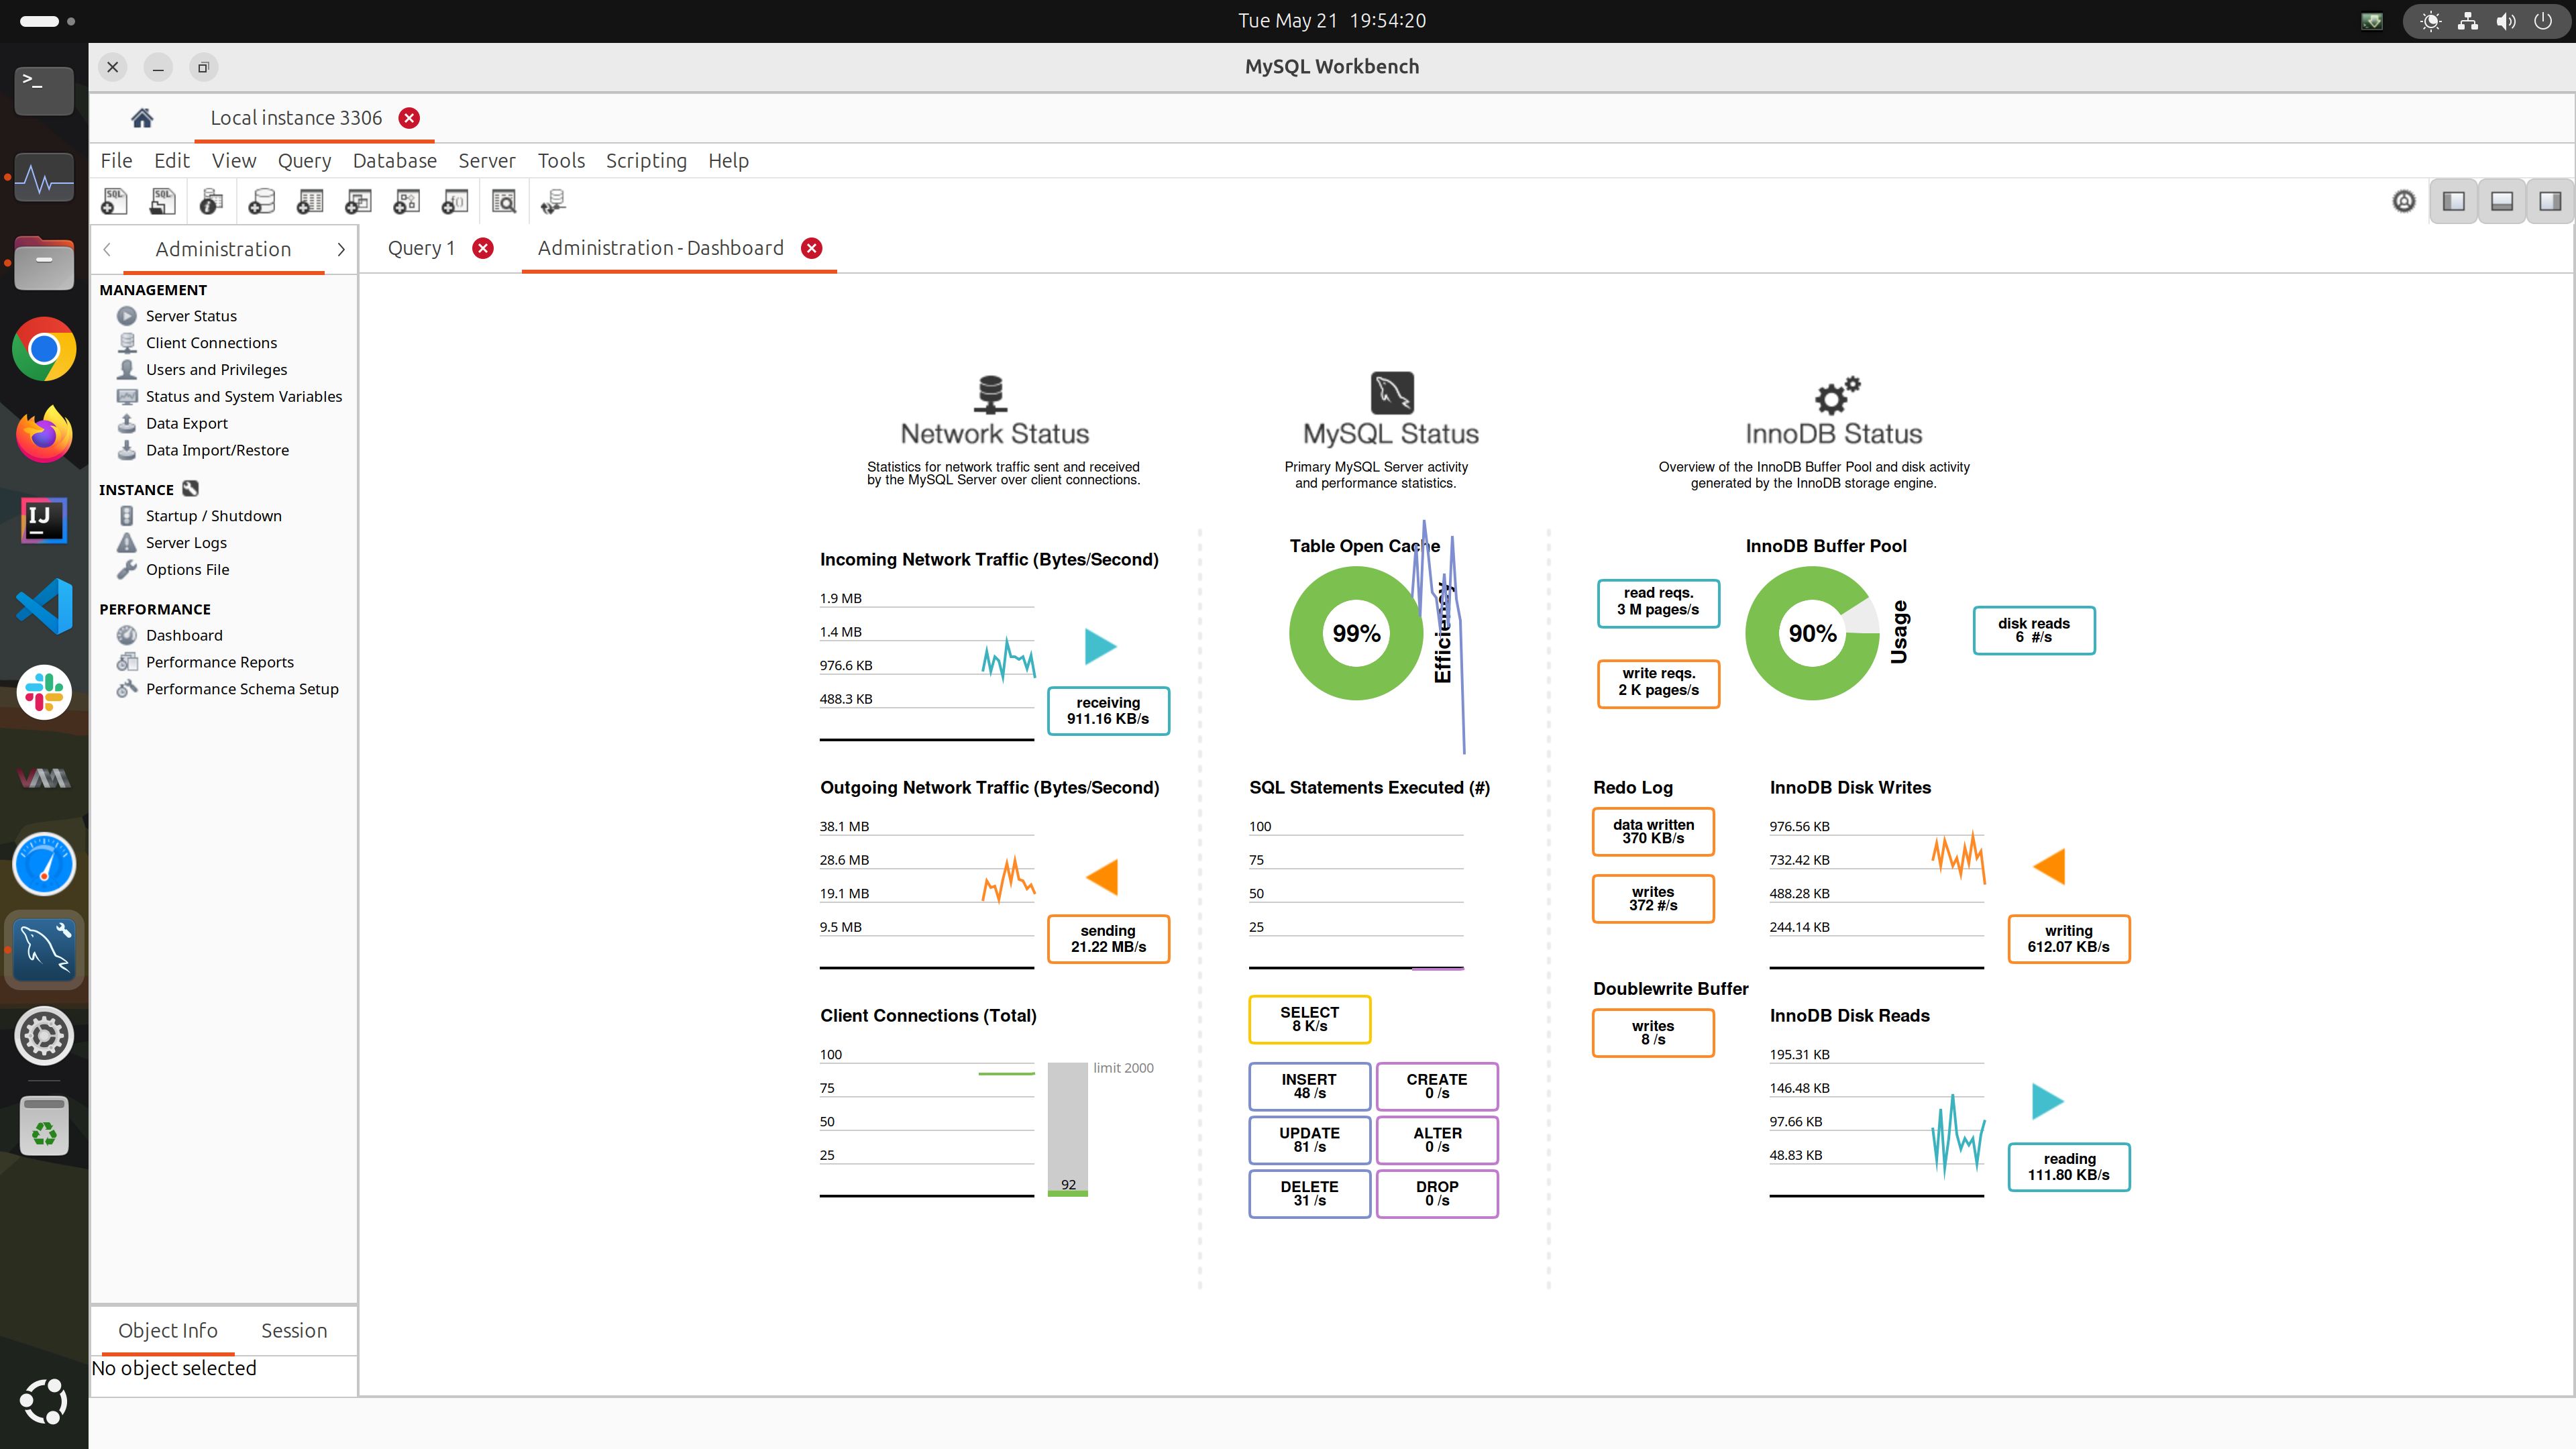2576x1449 pixels.
Task: Launch Visual Studio Code from the dock
Action: point(44,606)
